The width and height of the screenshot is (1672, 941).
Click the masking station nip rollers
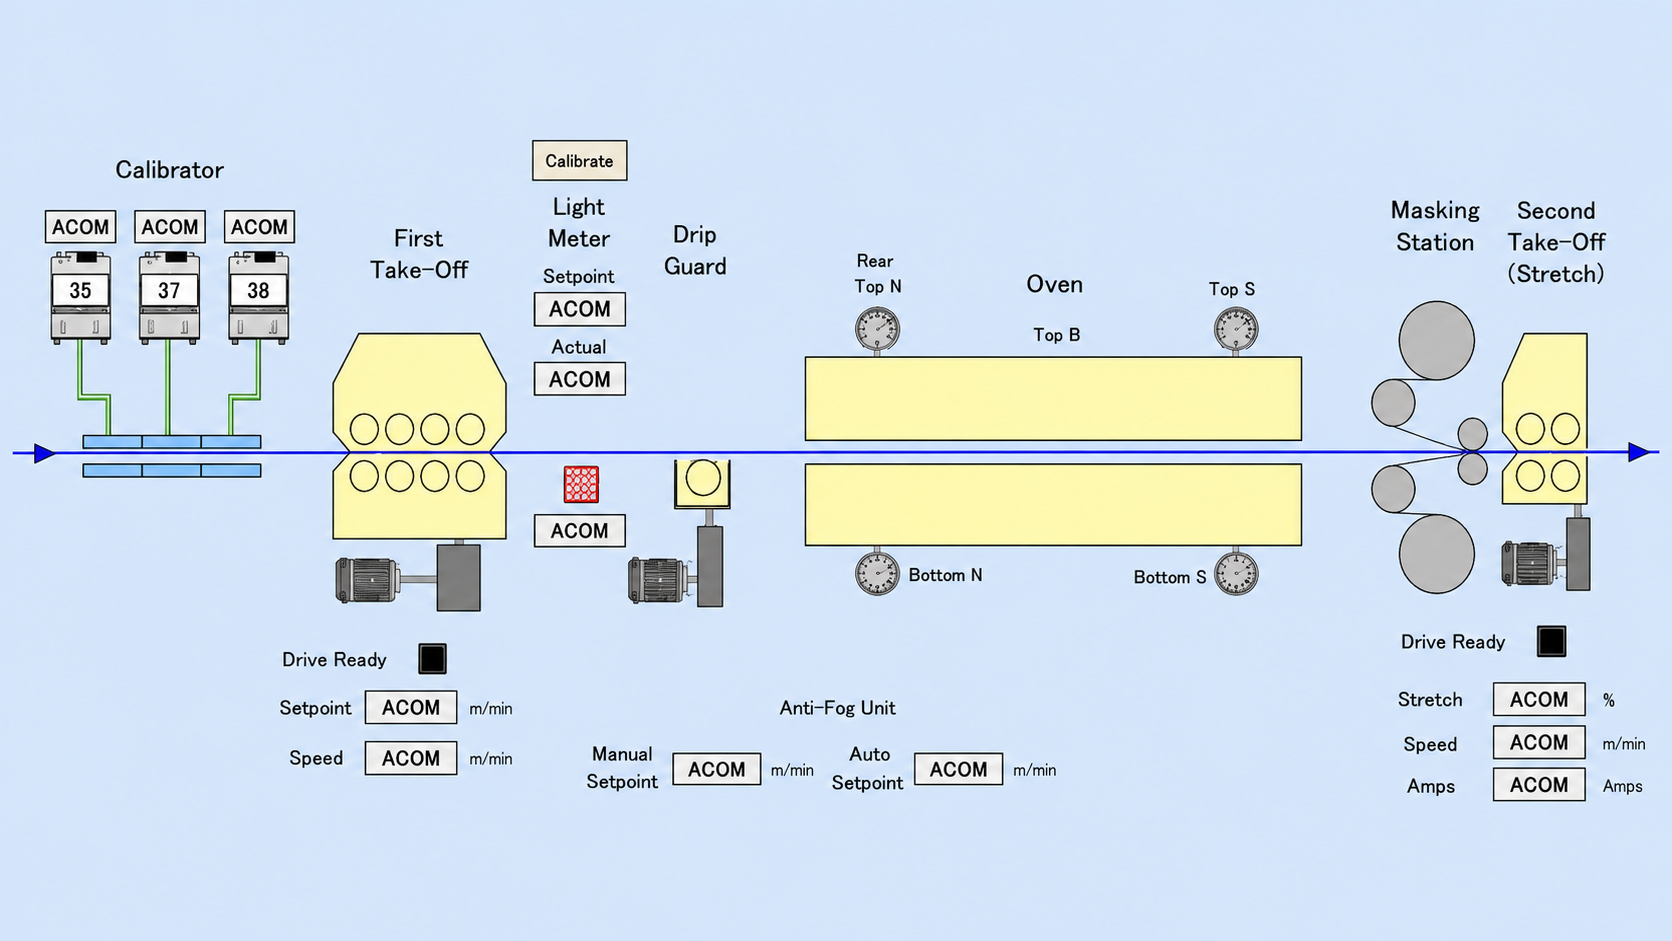point(1472,451)
